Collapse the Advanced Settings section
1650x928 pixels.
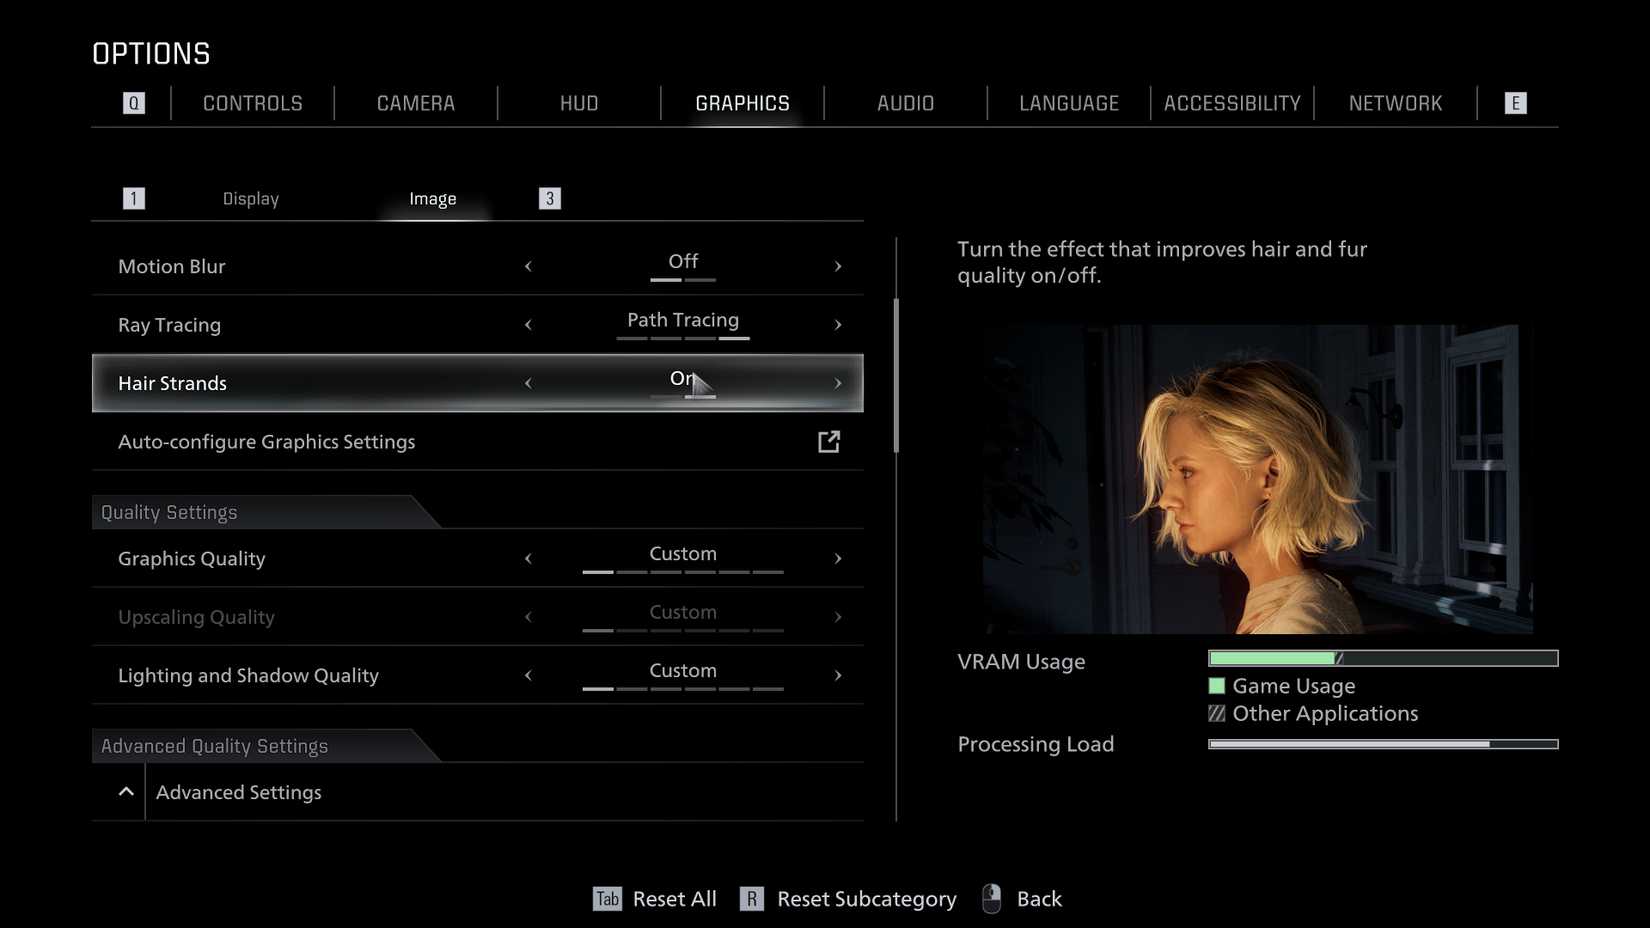(126, 791)
